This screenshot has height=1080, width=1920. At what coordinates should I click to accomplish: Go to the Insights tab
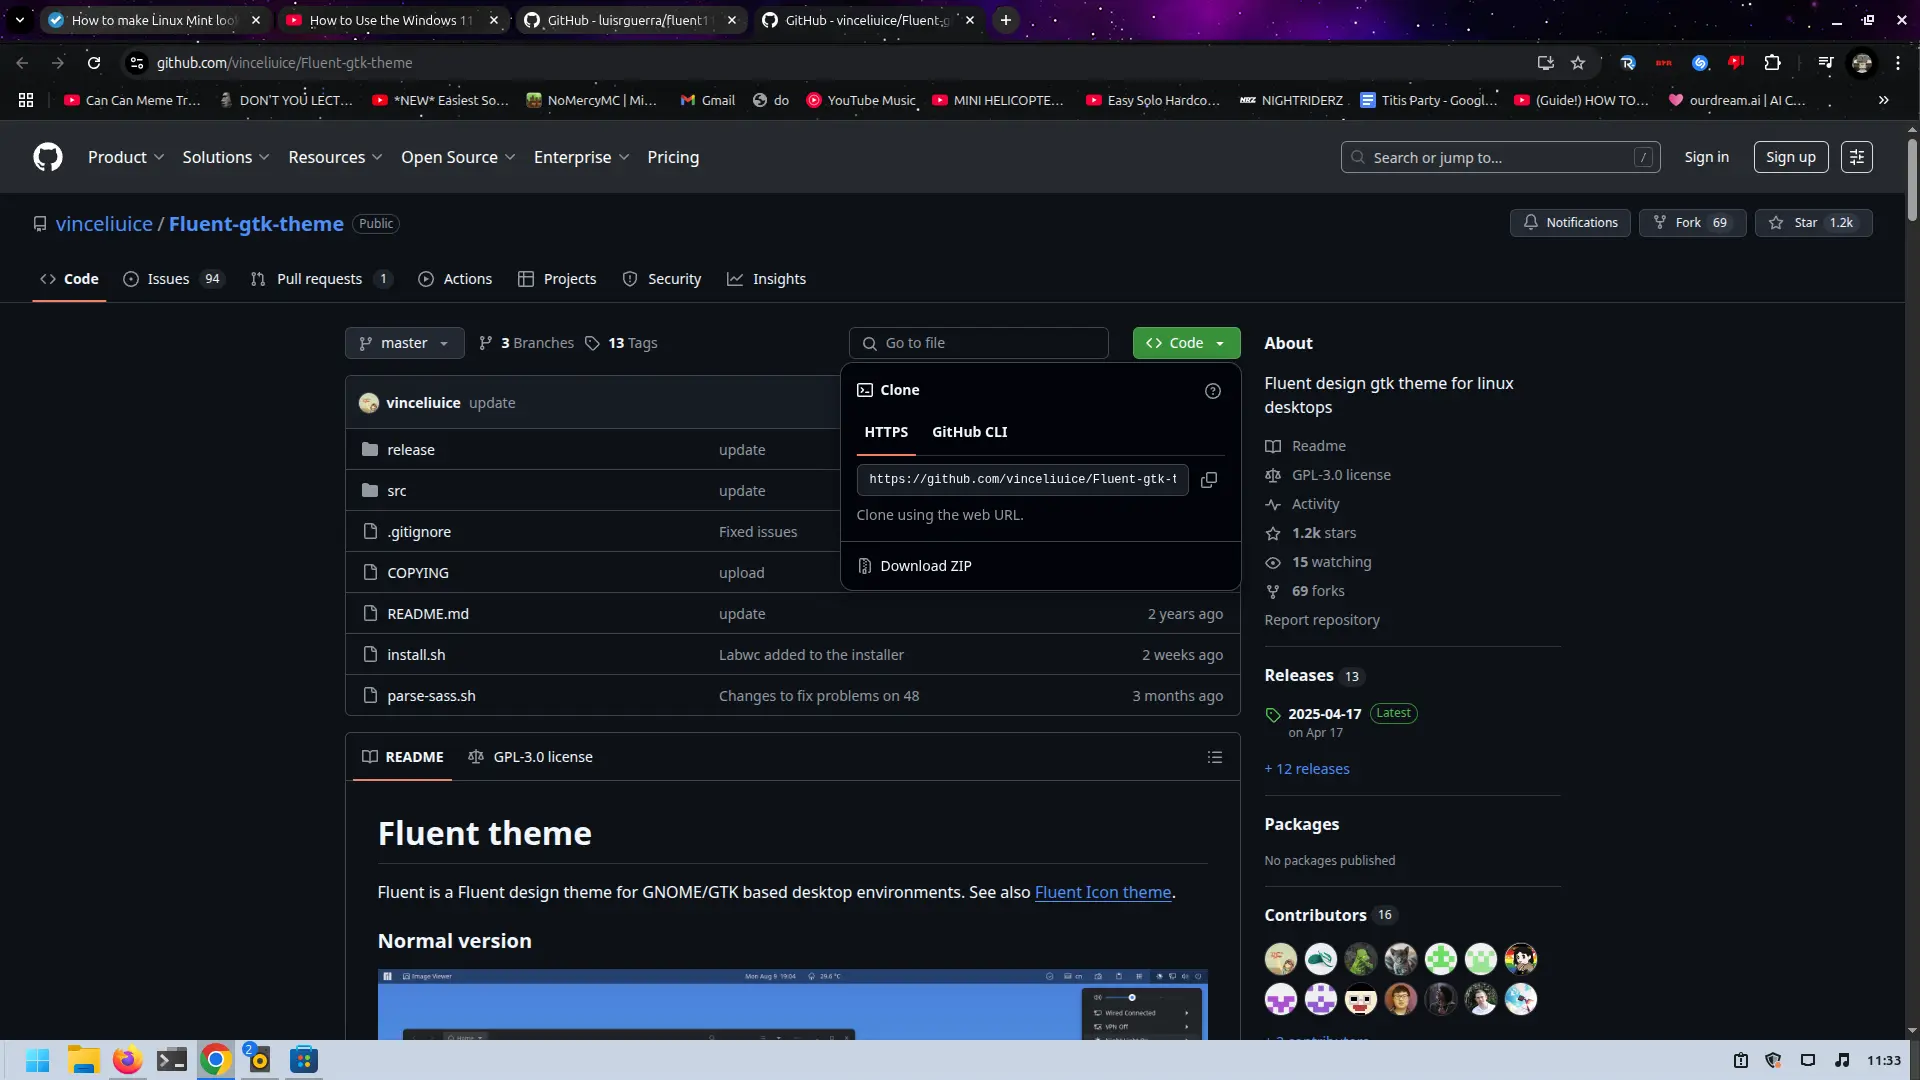tap(766, 279)
